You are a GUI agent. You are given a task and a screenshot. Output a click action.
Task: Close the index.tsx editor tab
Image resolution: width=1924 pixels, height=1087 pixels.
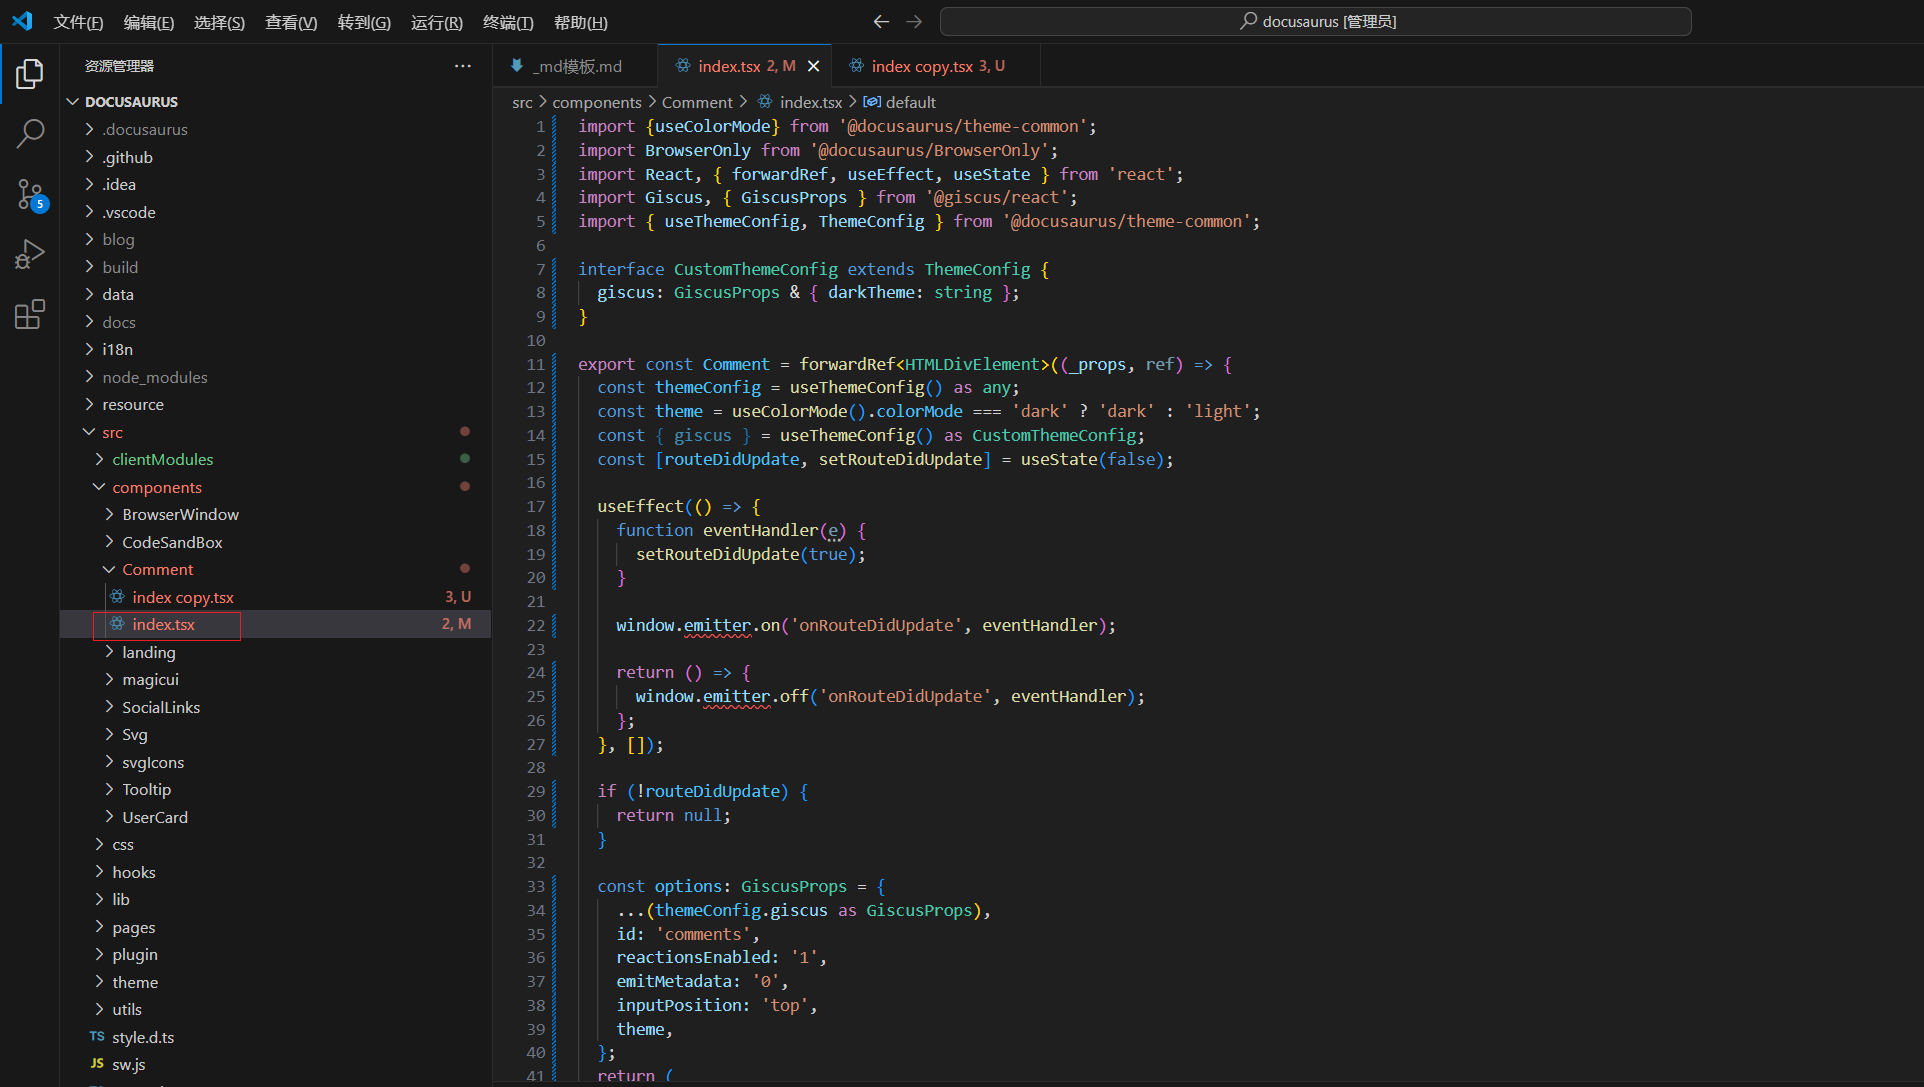point(814,66)
